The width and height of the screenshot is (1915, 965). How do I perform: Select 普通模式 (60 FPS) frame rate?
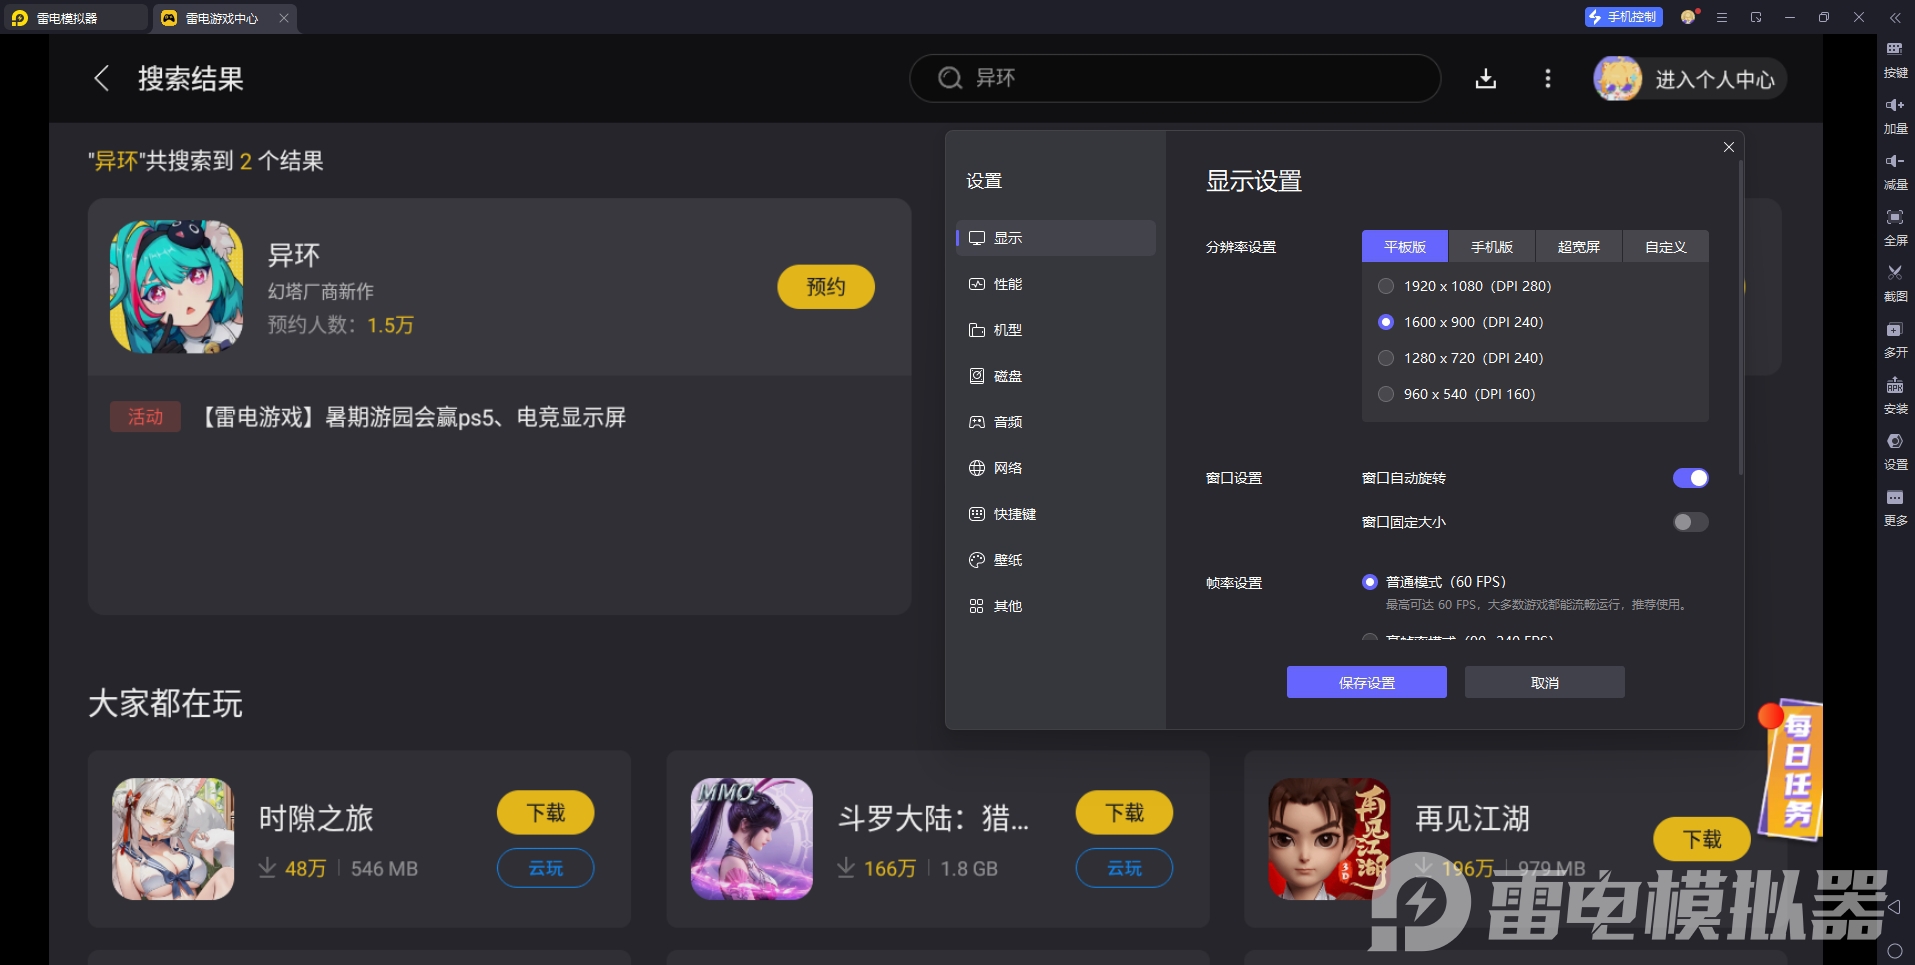tap(1370, 582)
